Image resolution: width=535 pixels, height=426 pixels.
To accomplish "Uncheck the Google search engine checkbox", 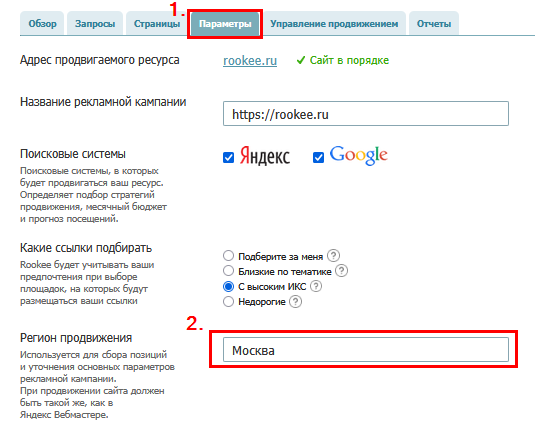I will click(318, 158).
